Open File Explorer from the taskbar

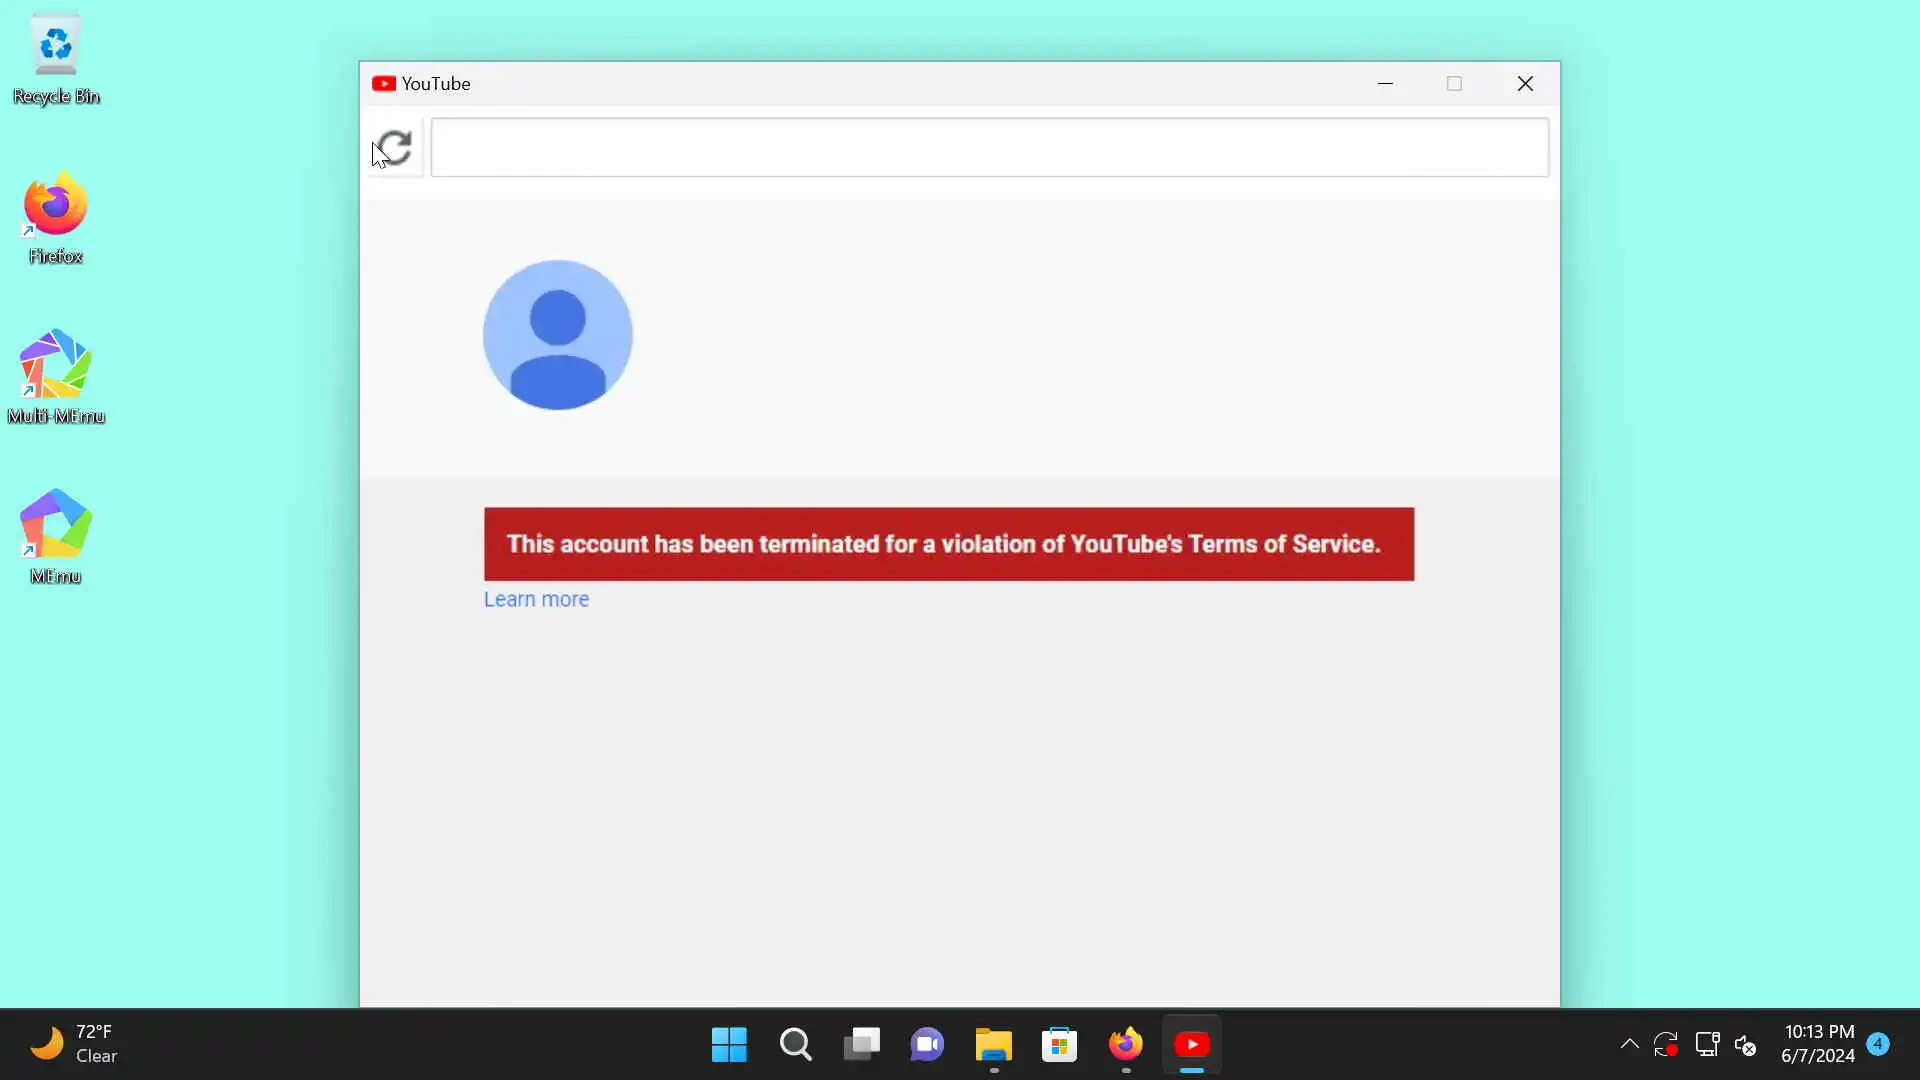click(993, 1045)
